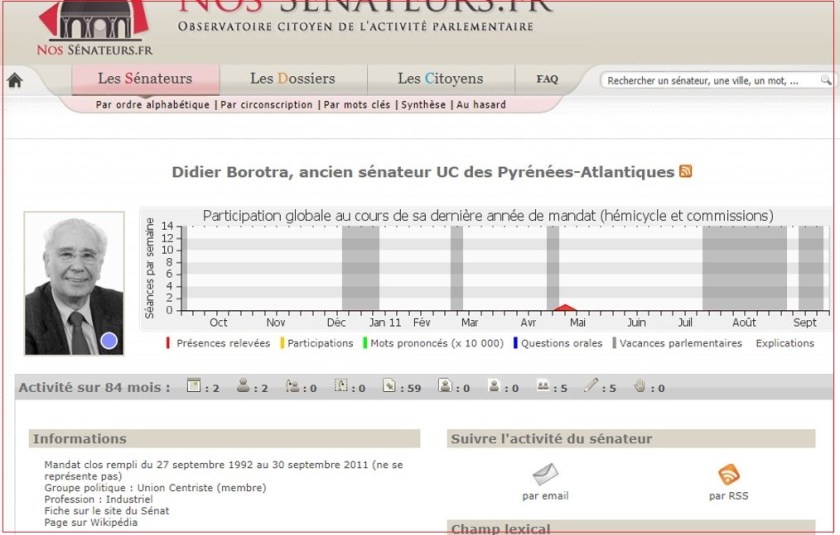
Task: Click the "Au hasard" submenu link
Action: pyautogui.click(x=481, y=104)
